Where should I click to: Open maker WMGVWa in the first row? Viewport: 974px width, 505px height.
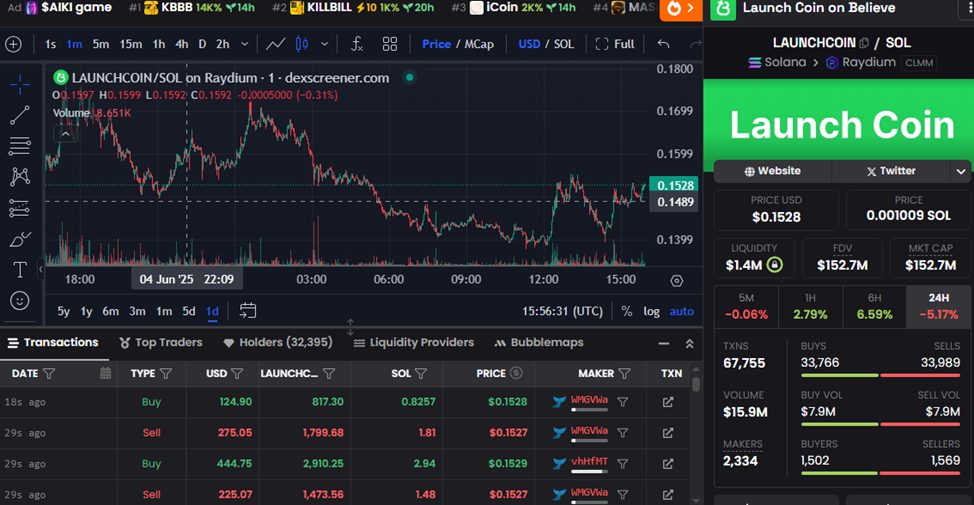589,400
